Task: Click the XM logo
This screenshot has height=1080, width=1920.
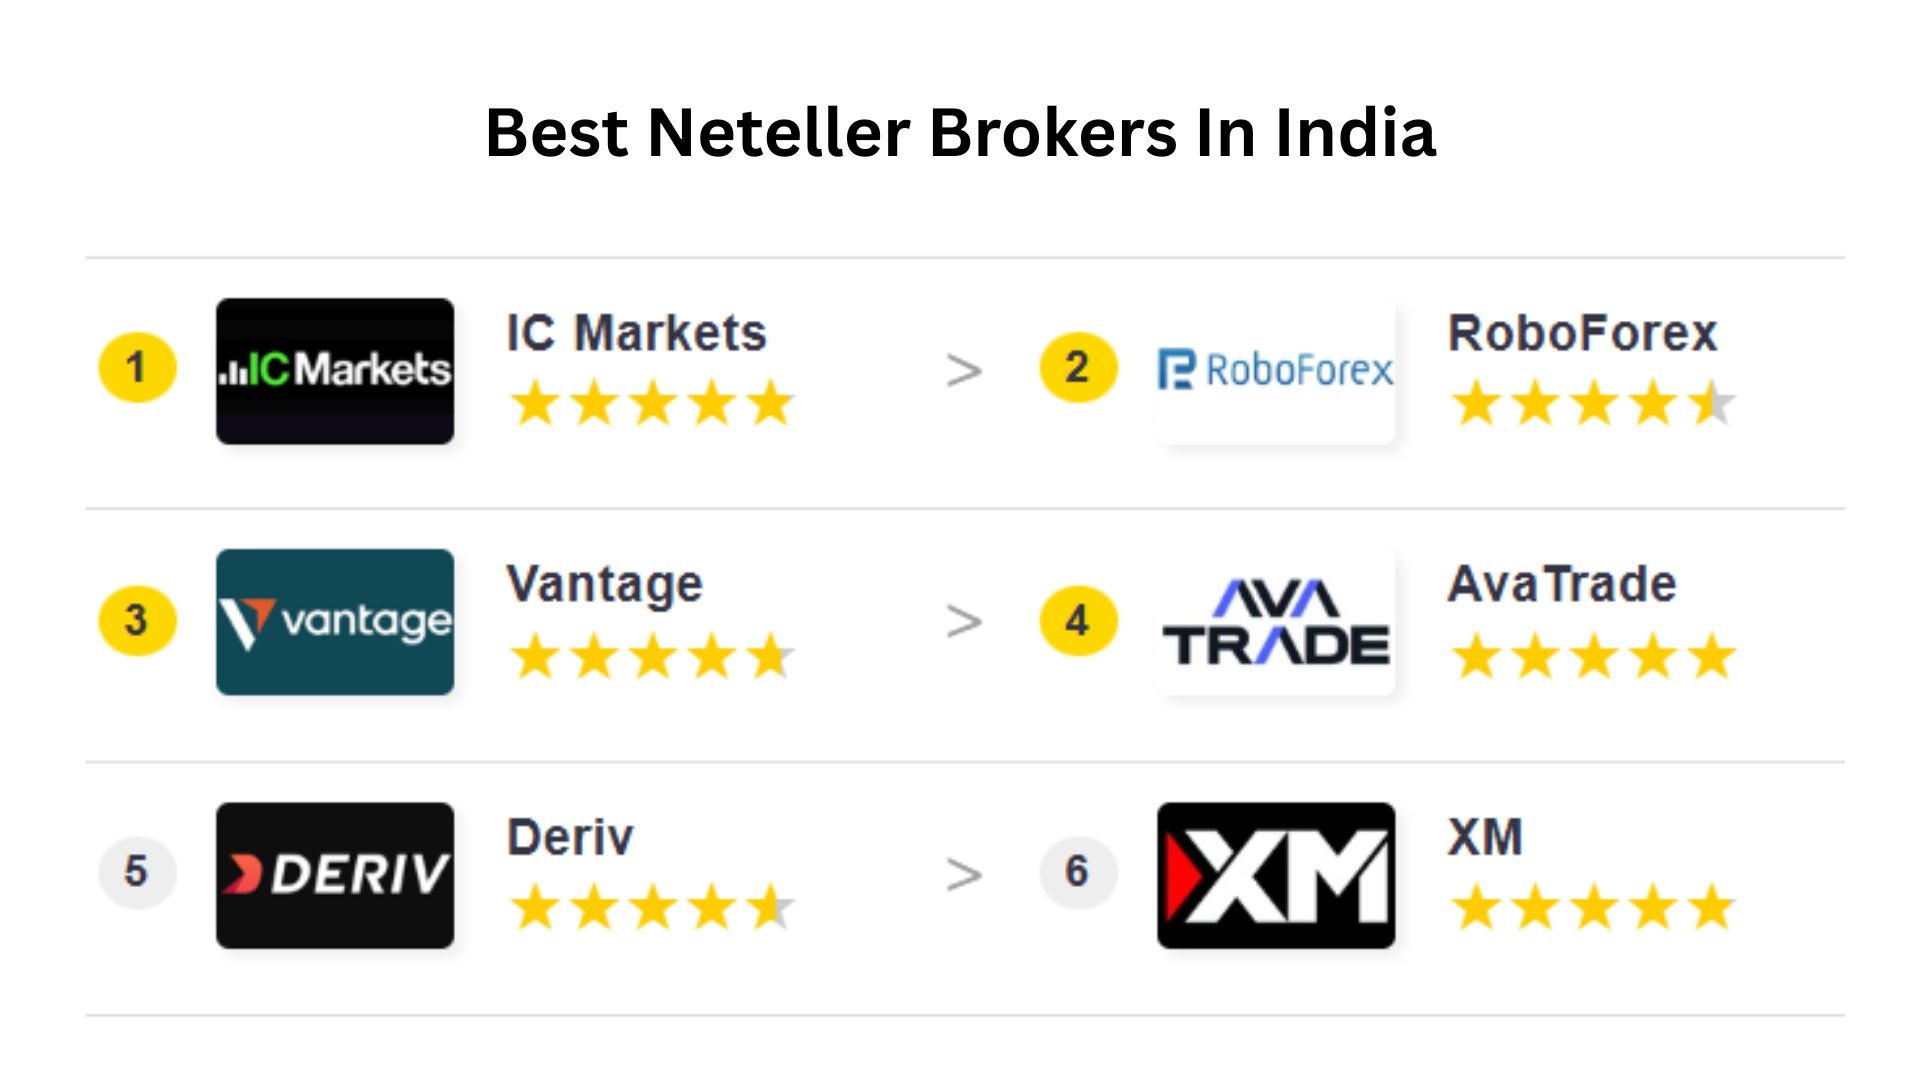Action: click(x=1275, y=875)
